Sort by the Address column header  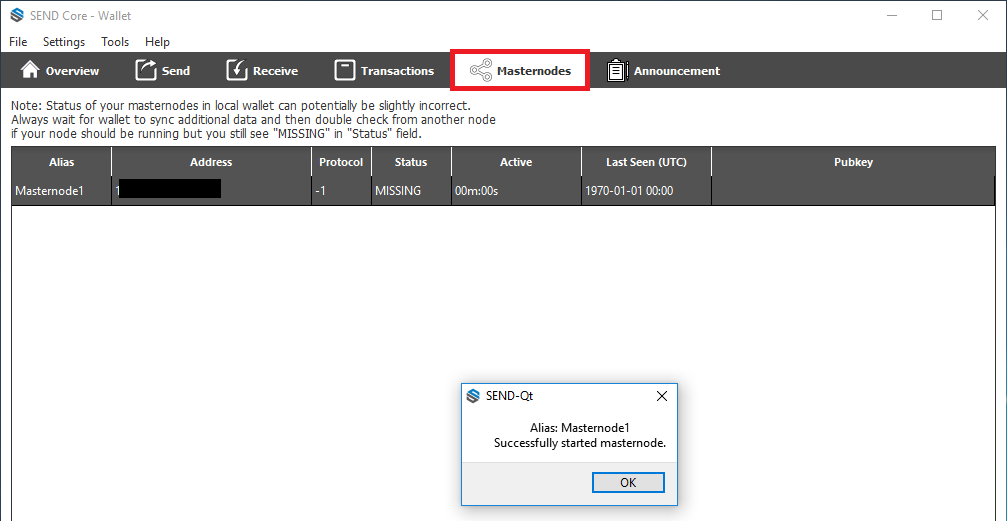click(211, 162)
